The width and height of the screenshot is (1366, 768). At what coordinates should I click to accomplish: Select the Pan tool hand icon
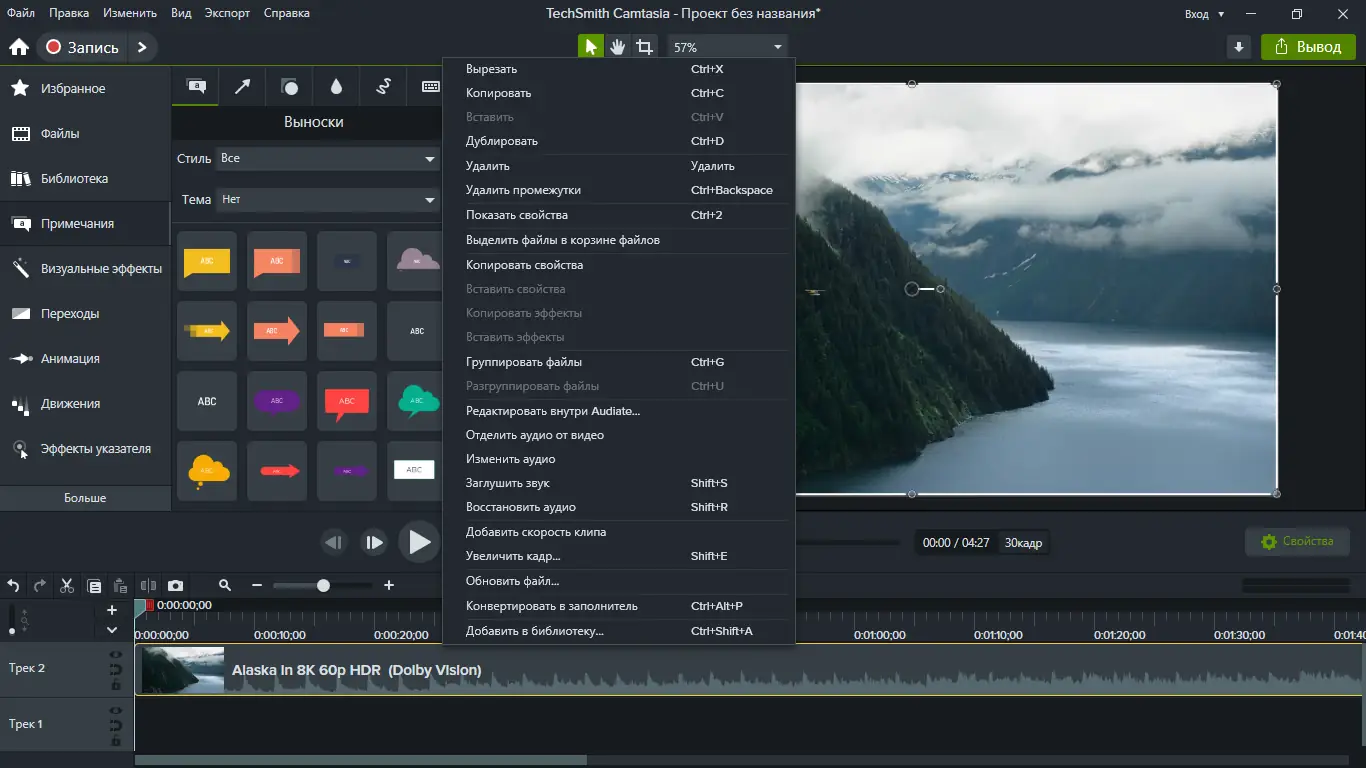617,46
